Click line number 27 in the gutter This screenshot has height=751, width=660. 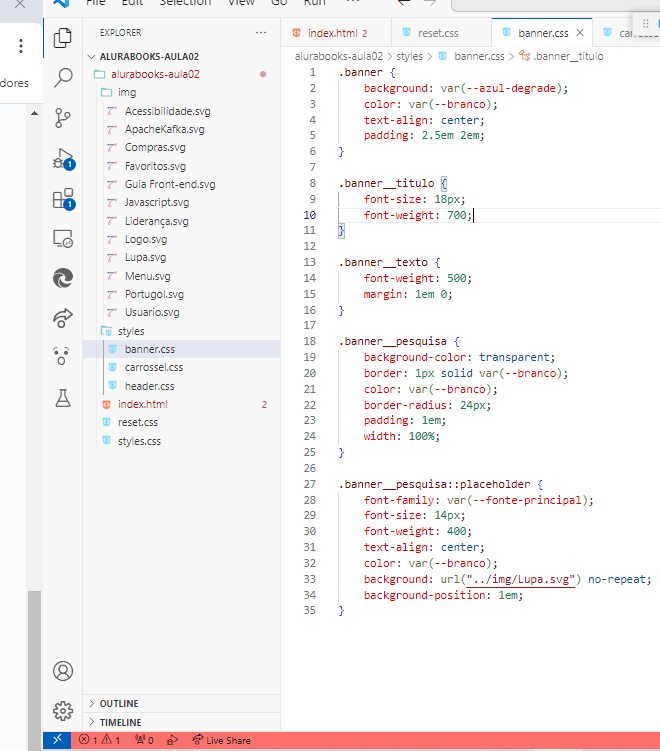point(309,484)
